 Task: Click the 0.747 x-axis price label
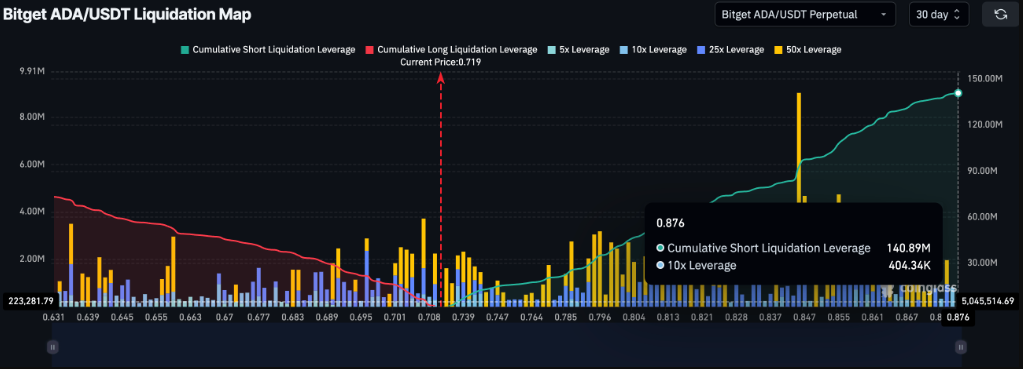coord(497,317)
